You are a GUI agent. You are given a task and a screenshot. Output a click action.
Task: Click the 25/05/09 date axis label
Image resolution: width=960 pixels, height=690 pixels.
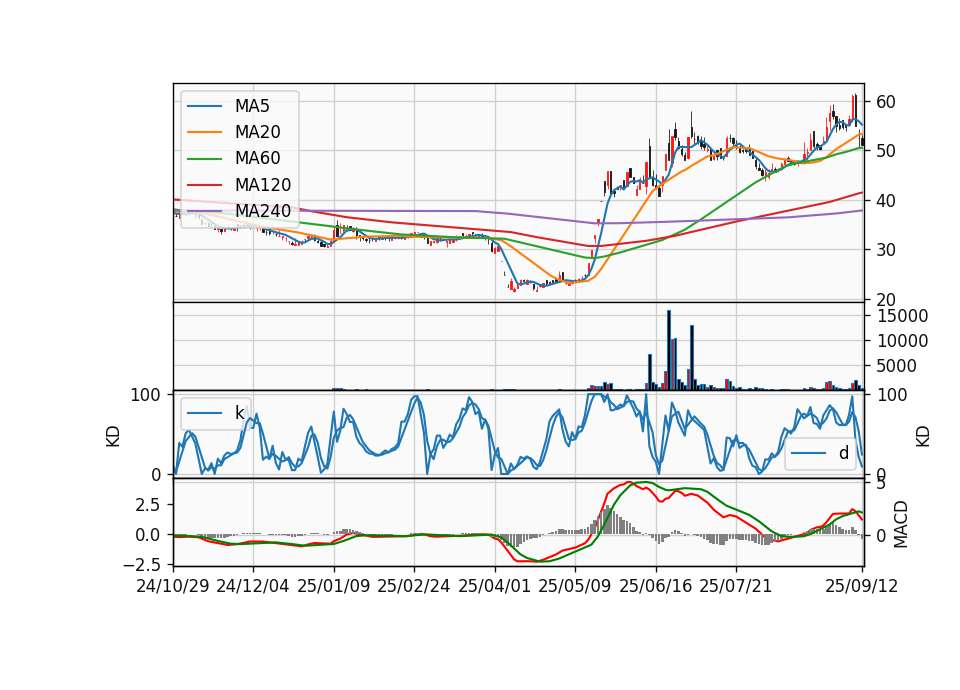pyautogui.click(x=575, y=586)
